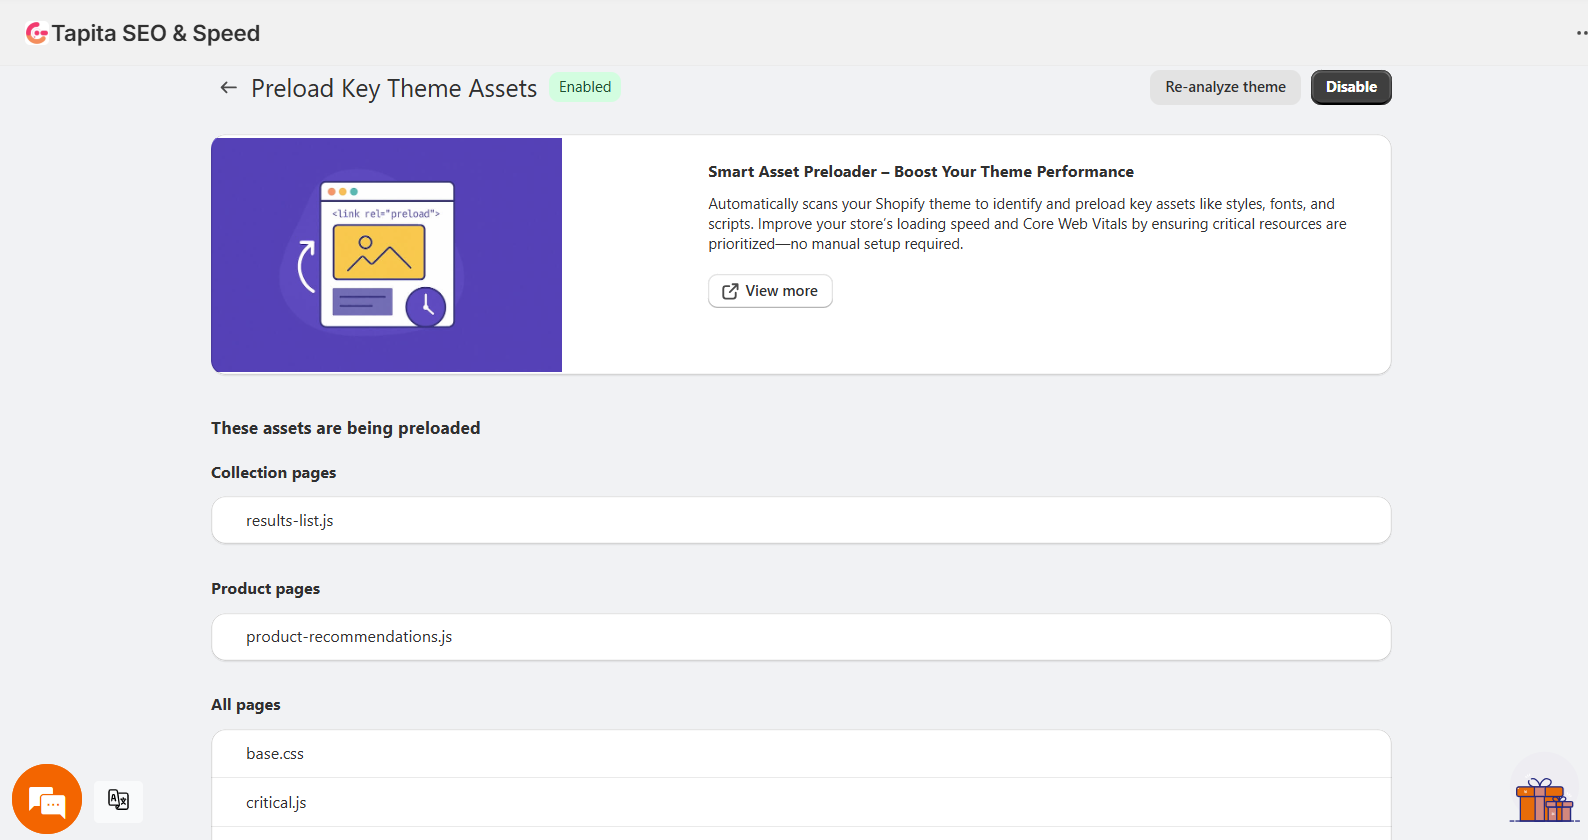1588x840 pixels.
Task: Click the Tapita SEO & Speed title
Action: 156,33
